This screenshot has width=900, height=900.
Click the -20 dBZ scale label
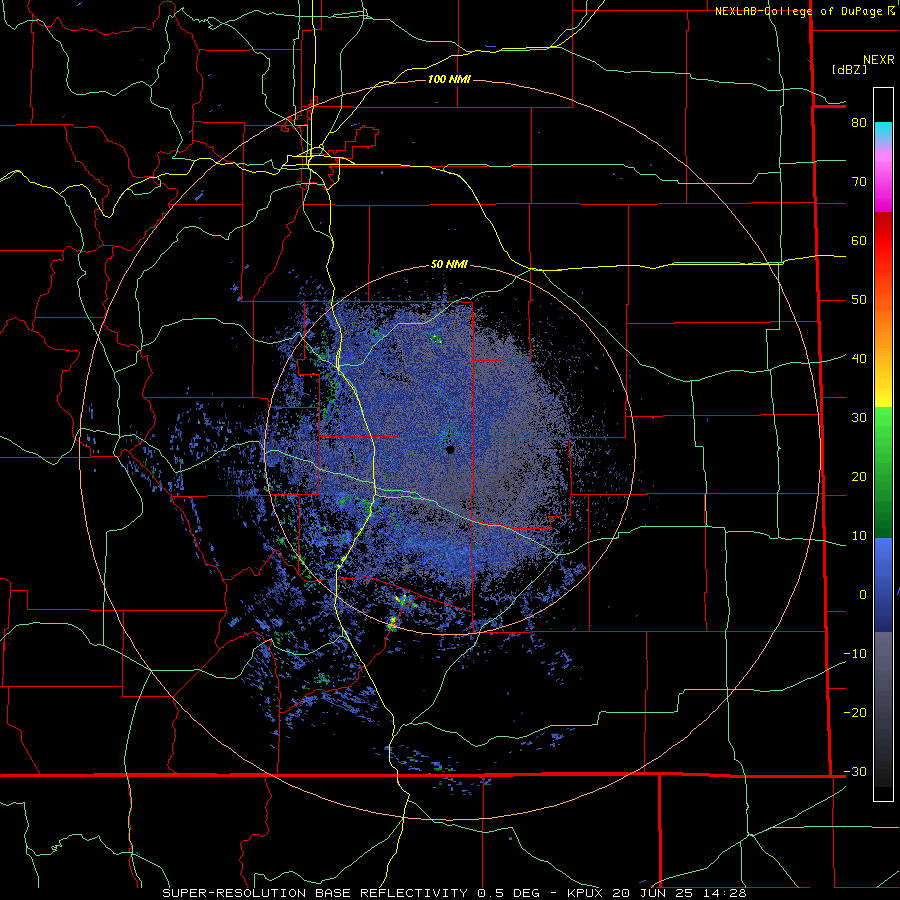coord(855,713)
